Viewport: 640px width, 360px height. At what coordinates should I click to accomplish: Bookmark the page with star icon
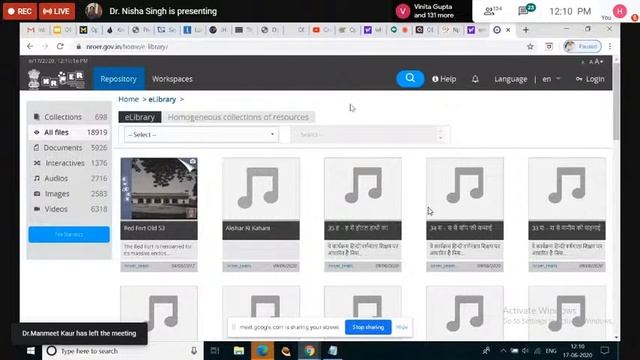530,47
